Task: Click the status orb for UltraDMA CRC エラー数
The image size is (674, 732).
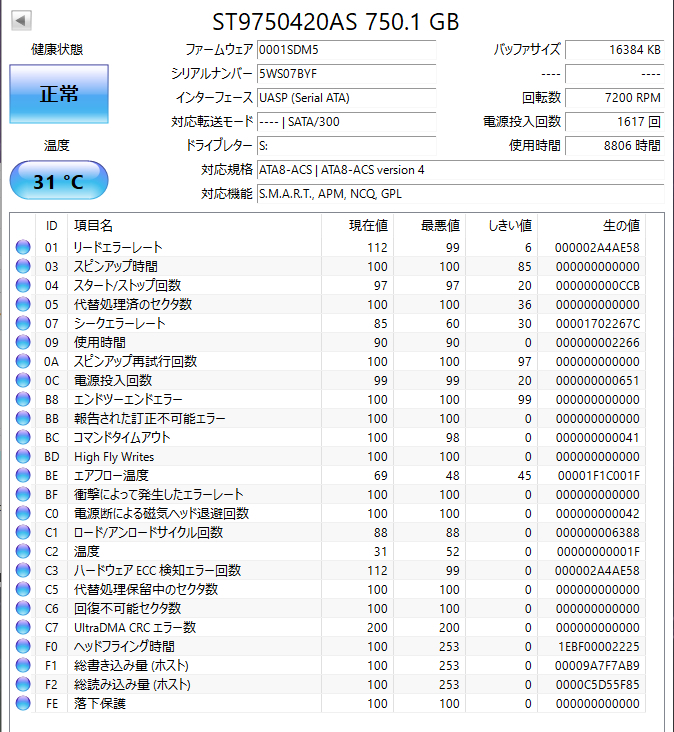Action: (x=23, y=627)
